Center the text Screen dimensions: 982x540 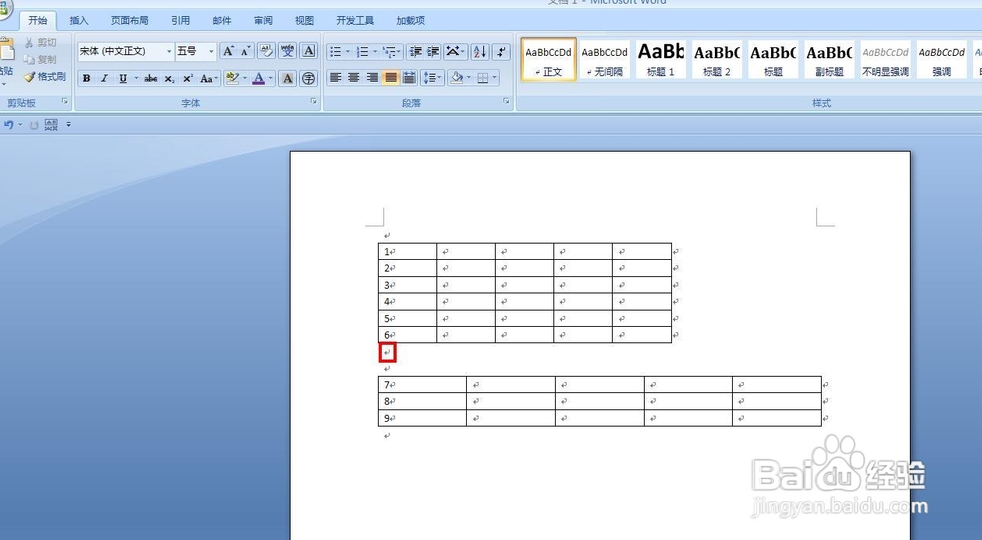point(354,78)
